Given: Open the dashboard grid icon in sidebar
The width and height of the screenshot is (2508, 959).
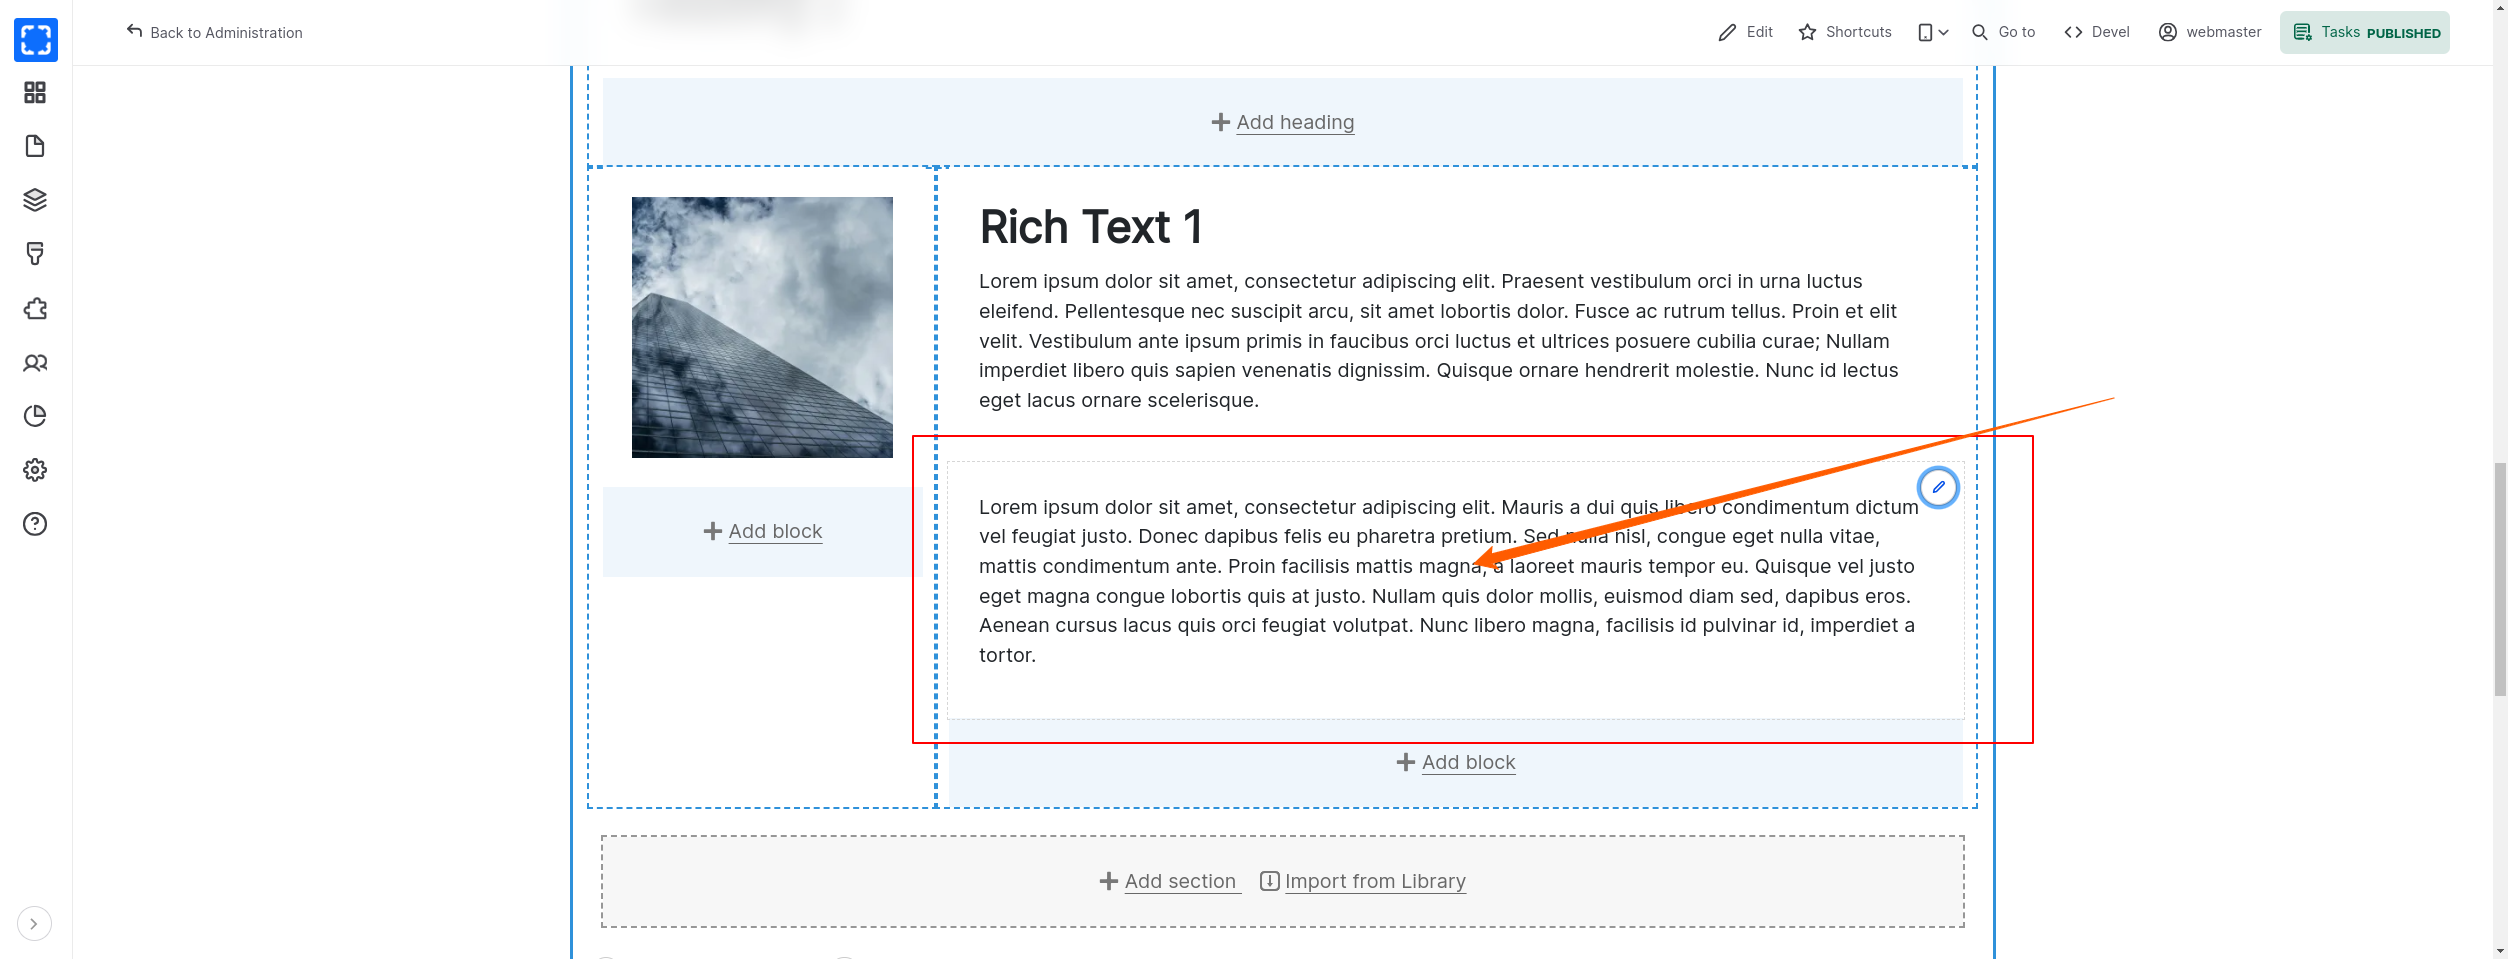Looking at the screenshot, I should (x=35, y=93).
